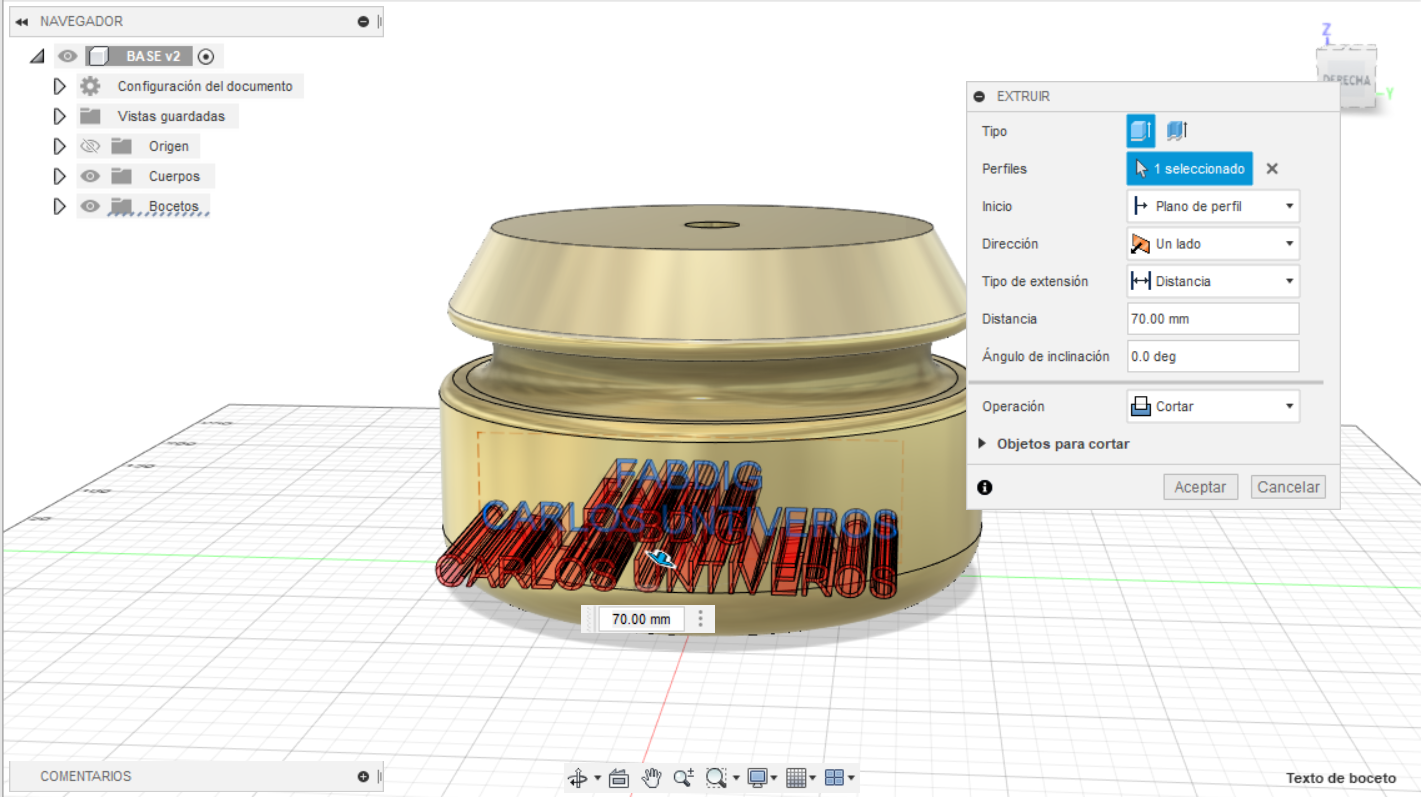Choose the thin Extrude type icon
Screen dimensions: 1421x797
click(1177, 131)
